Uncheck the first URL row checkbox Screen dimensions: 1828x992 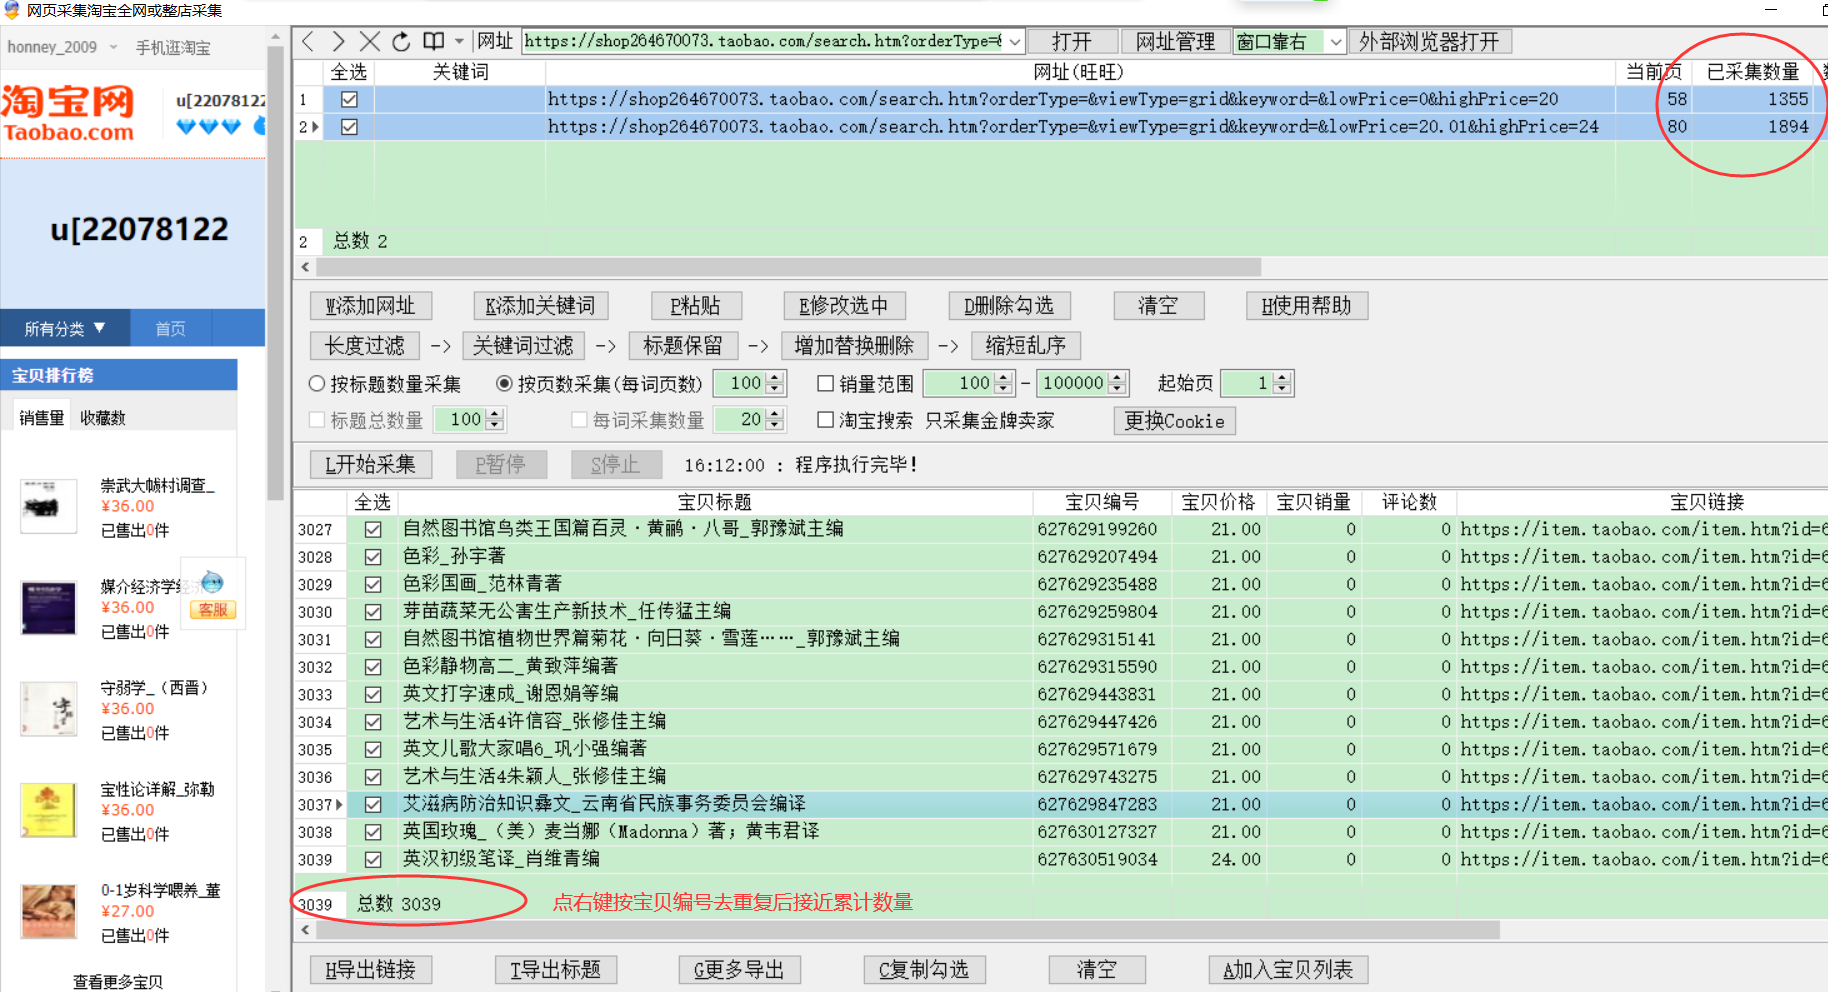point(349,99)
